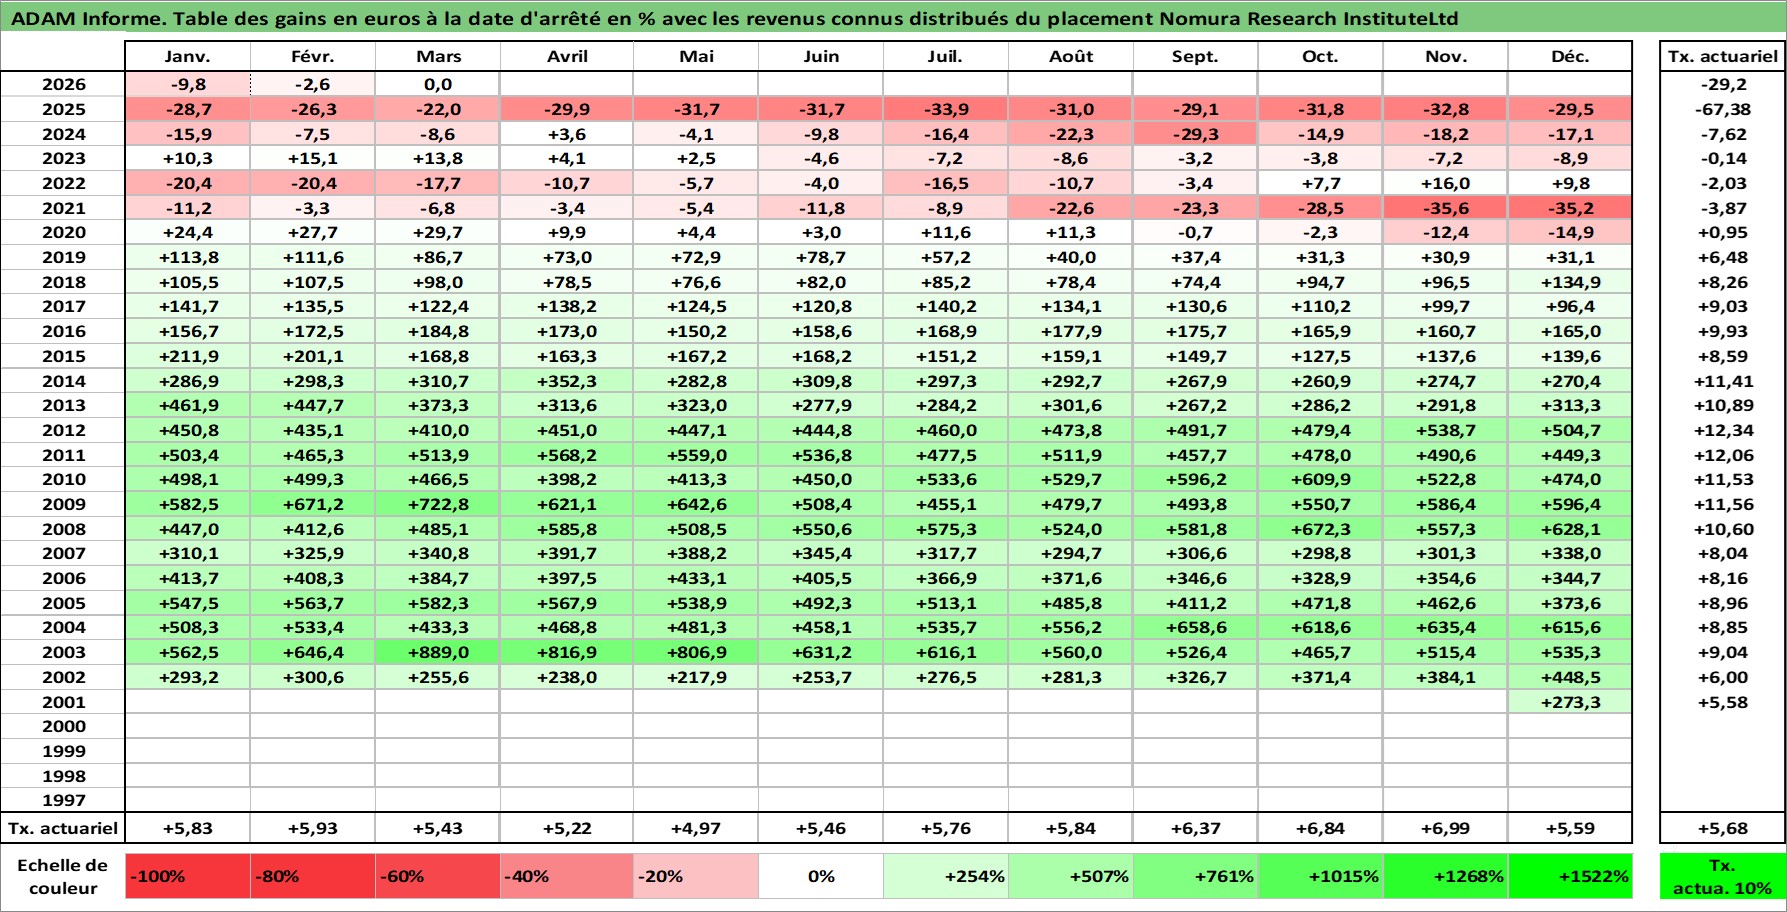Pick the +1015% color scale swatch
This screenshot has height=912, width=1787.
pos(1321,876)
